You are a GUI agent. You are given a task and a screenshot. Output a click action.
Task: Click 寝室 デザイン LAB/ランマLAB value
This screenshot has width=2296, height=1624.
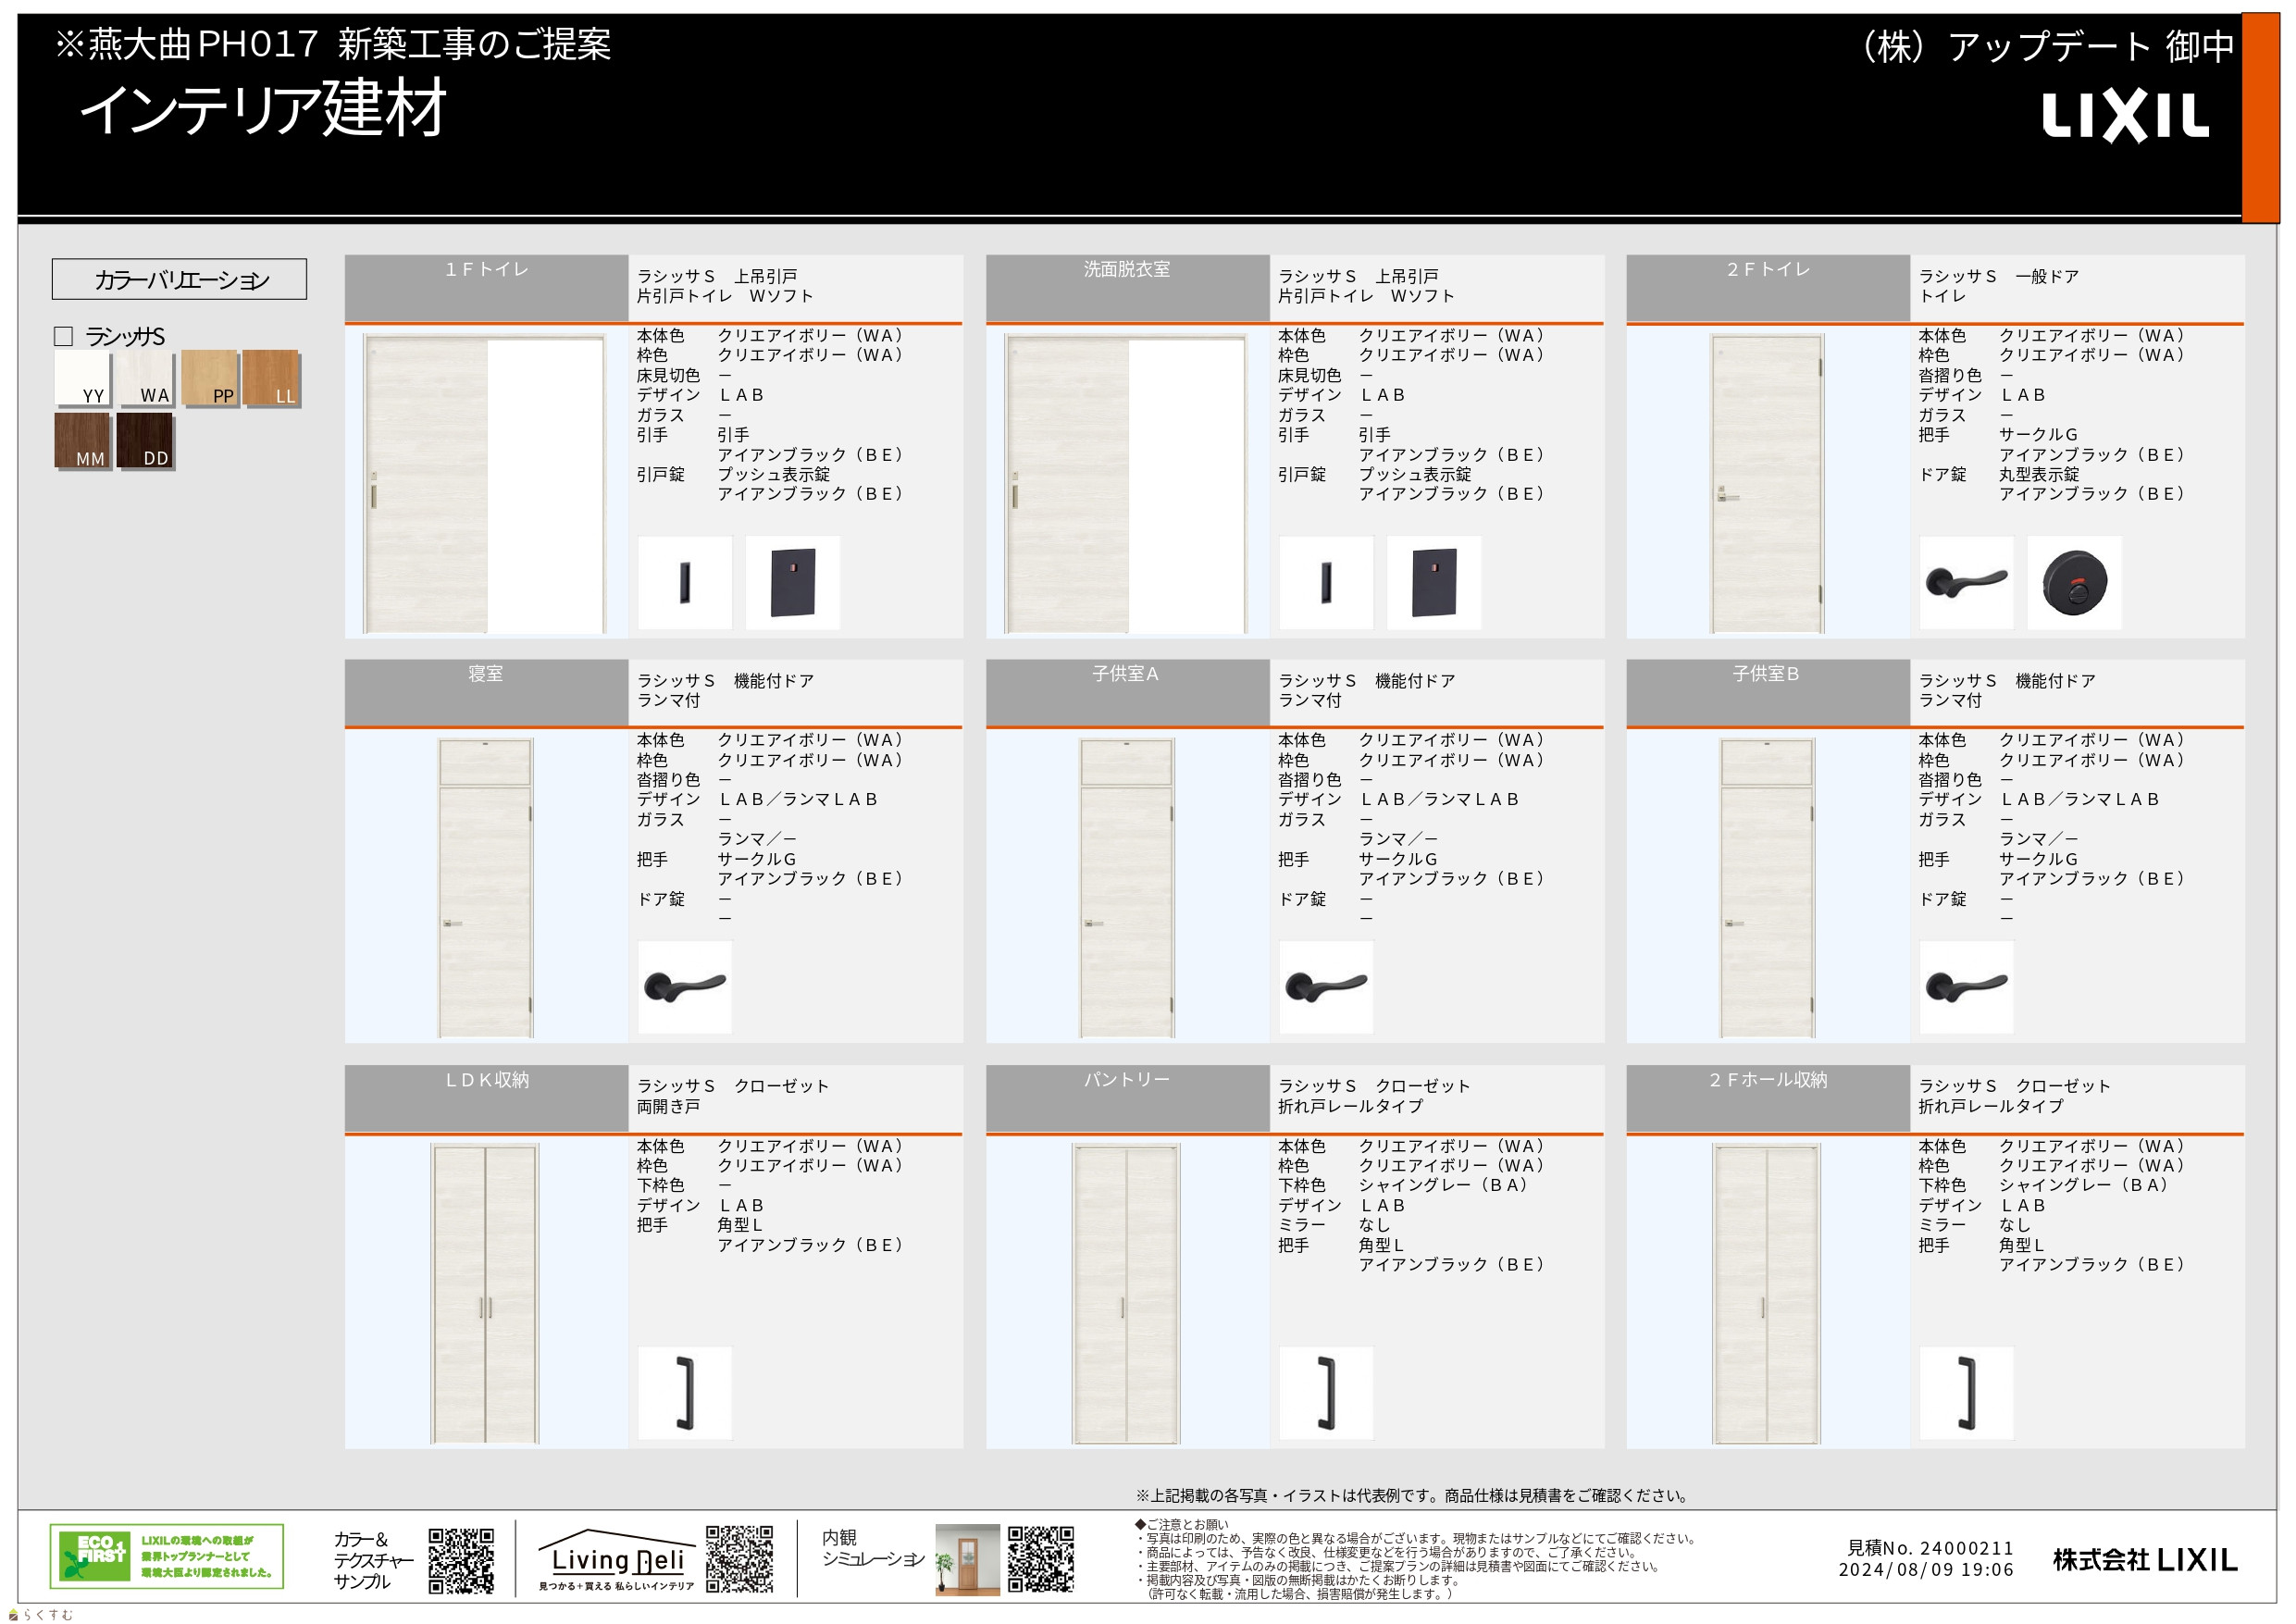(x=798, y=799)
